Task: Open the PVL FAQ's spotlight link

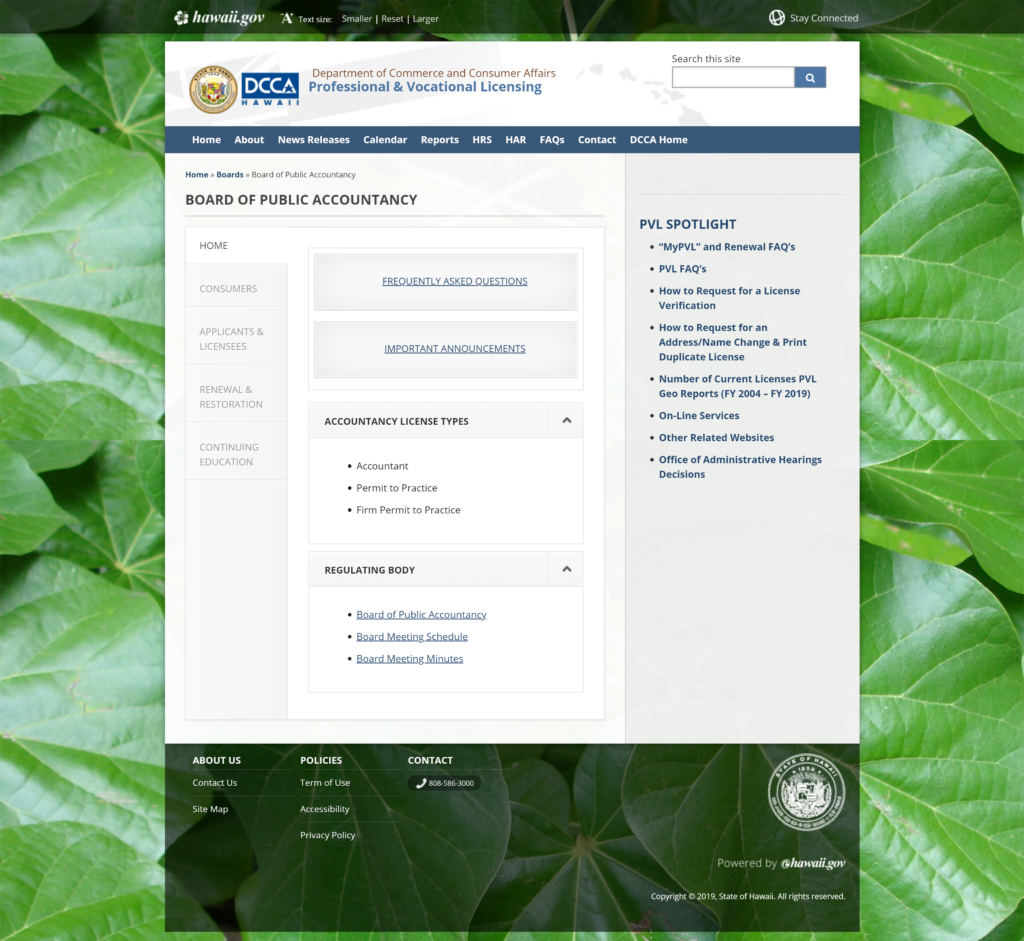Action: (x=682, y=268)
